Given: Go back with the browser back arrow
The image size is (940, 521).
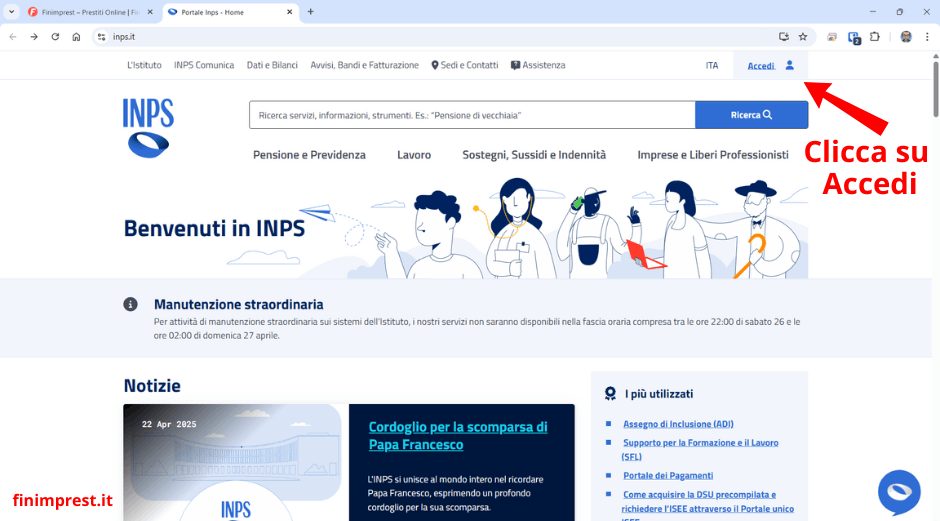Looking at the screenshot, I should pos(13,37).
